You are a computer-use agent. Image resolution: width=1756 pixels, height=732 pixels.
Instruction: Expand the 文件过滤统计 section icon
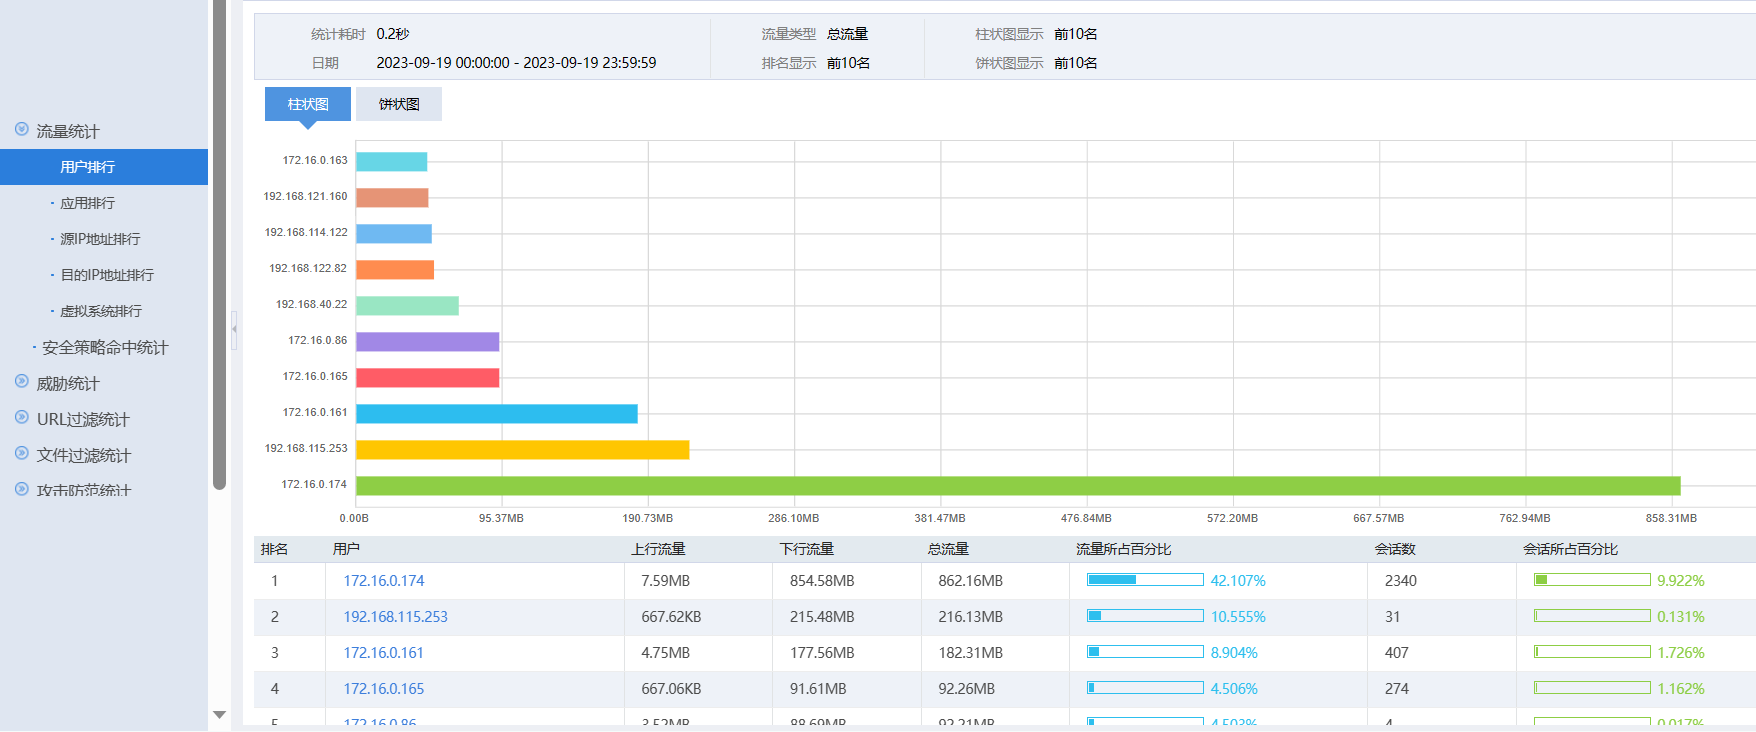point(22,454)
